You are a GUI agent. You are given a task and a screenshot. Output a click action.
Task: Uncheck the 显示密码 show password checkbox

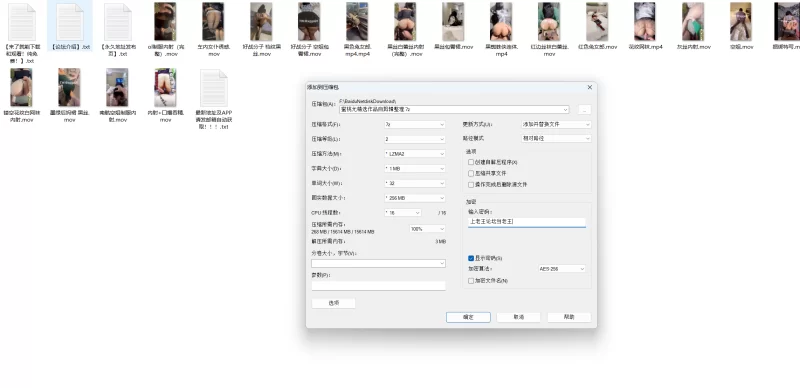point(470,258)
